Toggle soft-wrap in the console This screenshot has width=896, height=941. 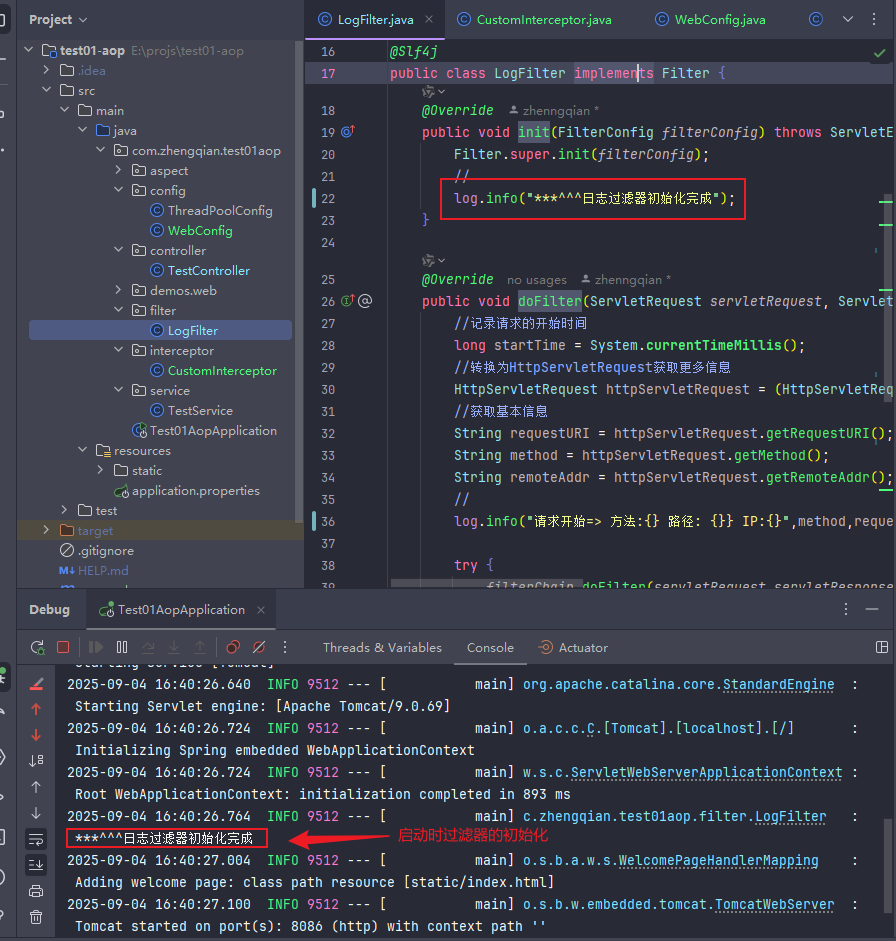pos(36,840)
